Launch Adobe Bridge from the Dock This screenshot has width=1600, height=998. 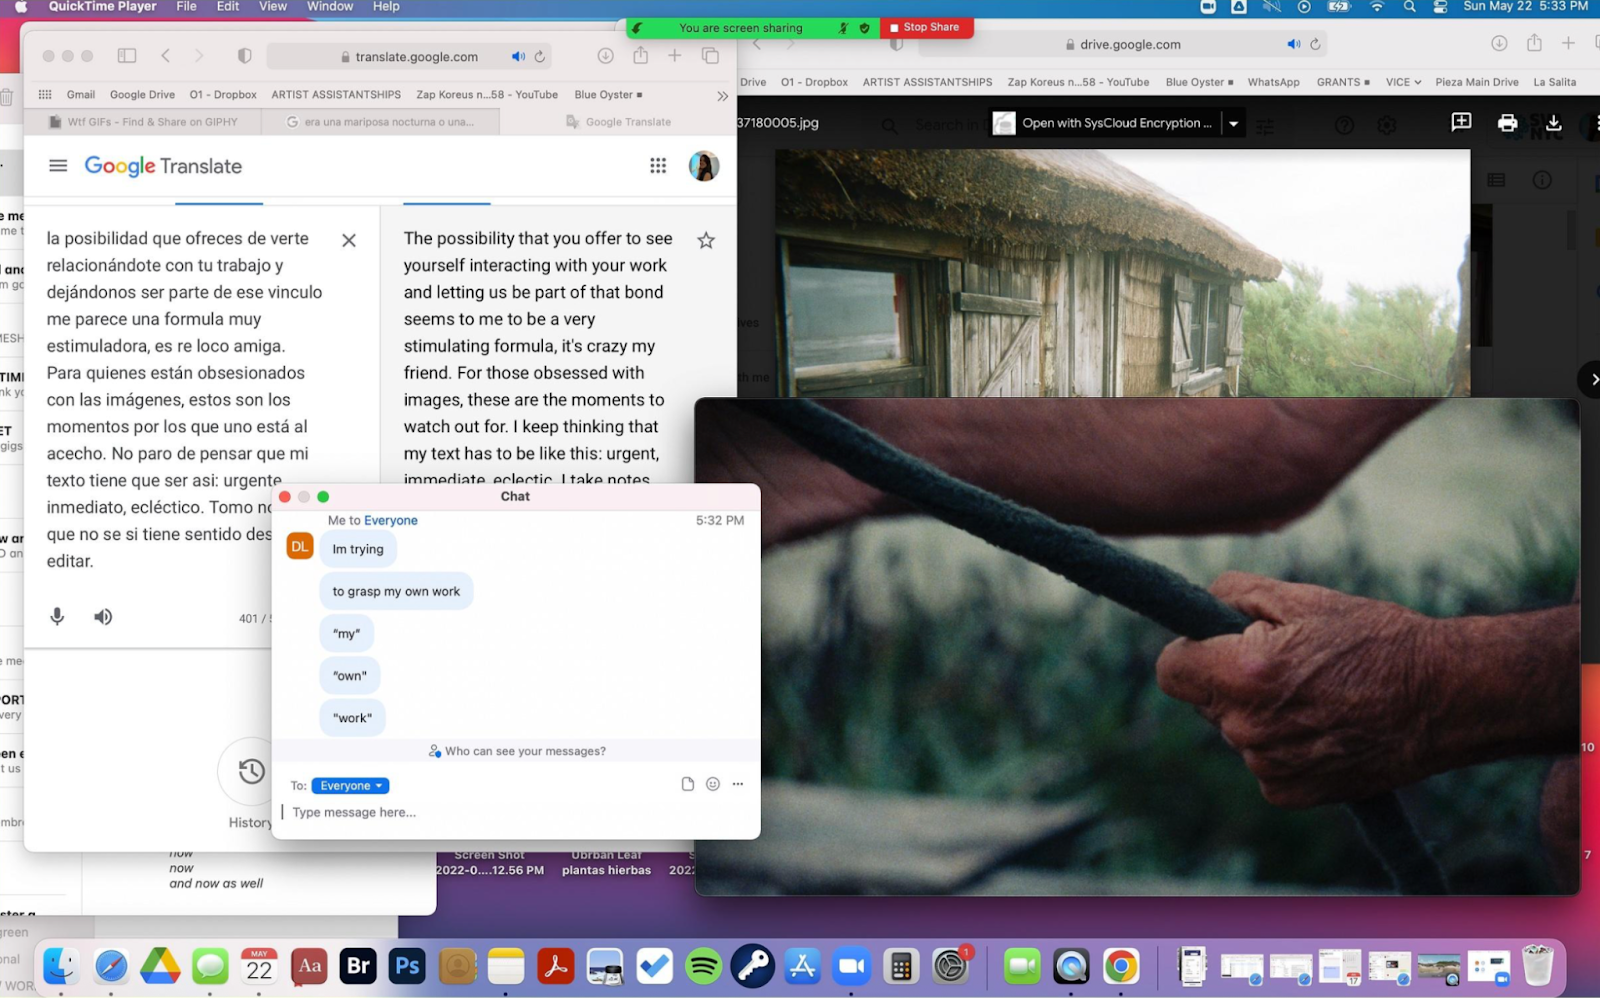pyautogui.click(x=358, y=966)
